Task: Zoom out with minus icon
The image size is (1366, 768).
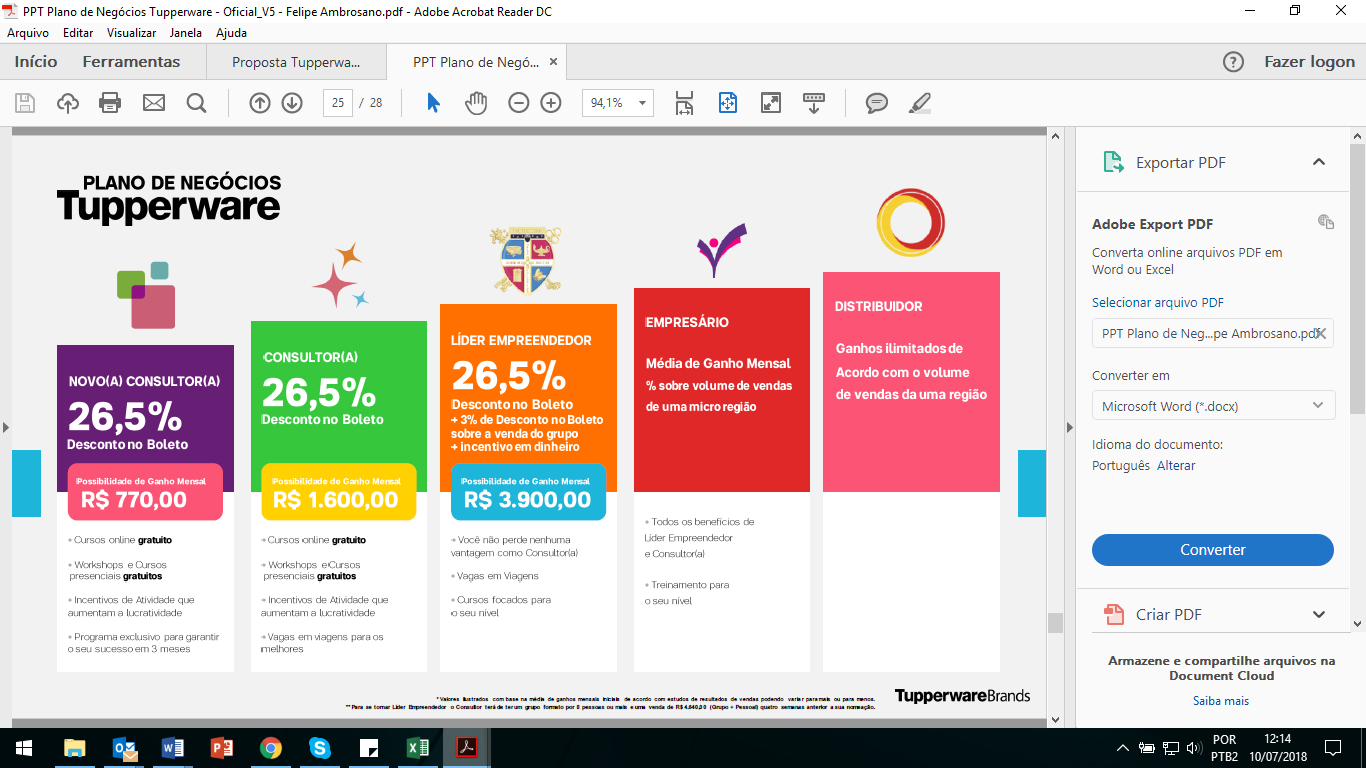Action: (x=518, y=103)
